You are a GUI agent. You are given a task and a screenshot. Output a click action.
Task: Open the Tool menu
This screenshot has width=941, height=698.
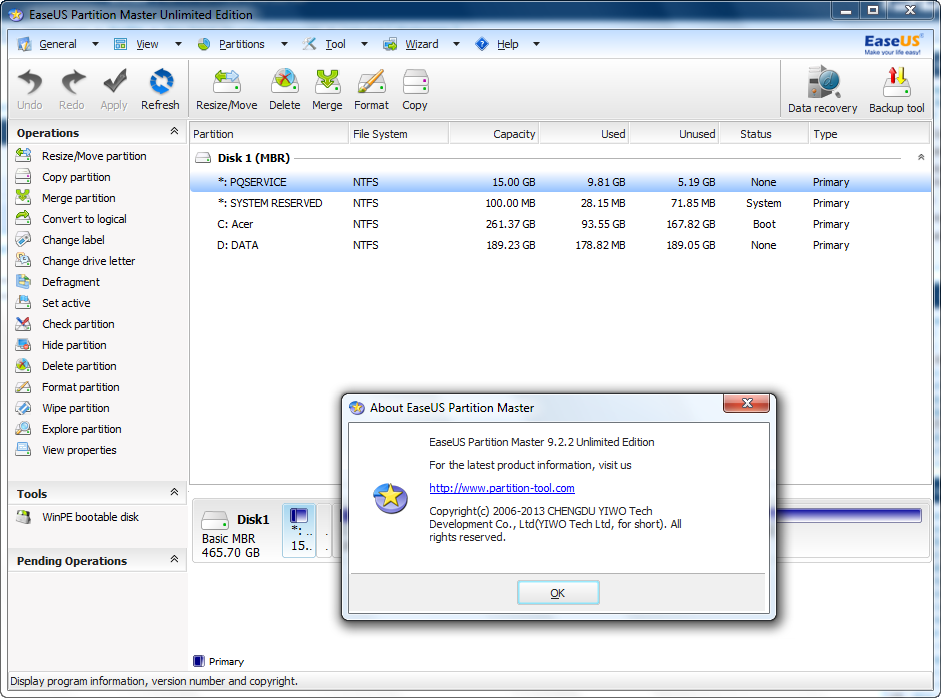[335, 44]
